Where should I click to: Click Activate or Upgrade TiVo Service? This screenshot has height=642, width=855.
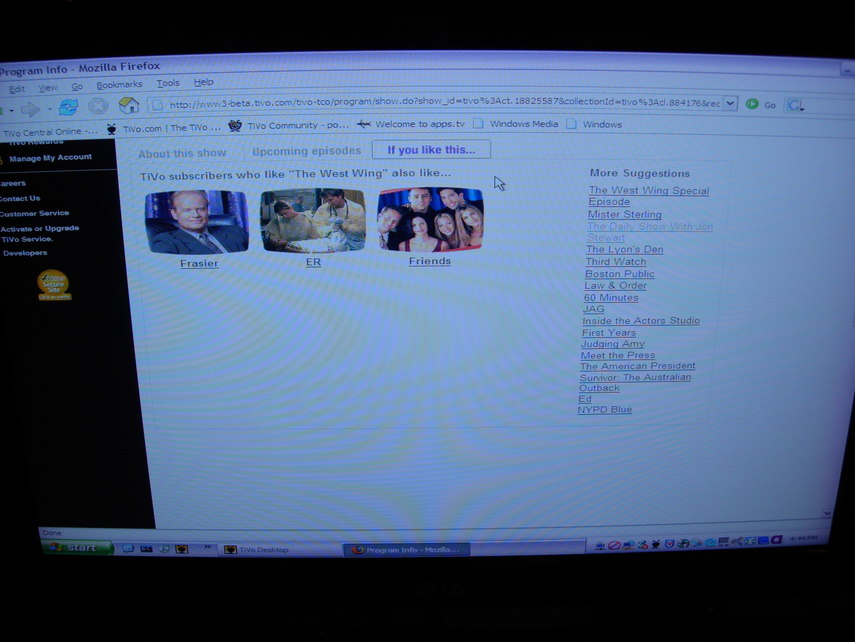(40, 233)
